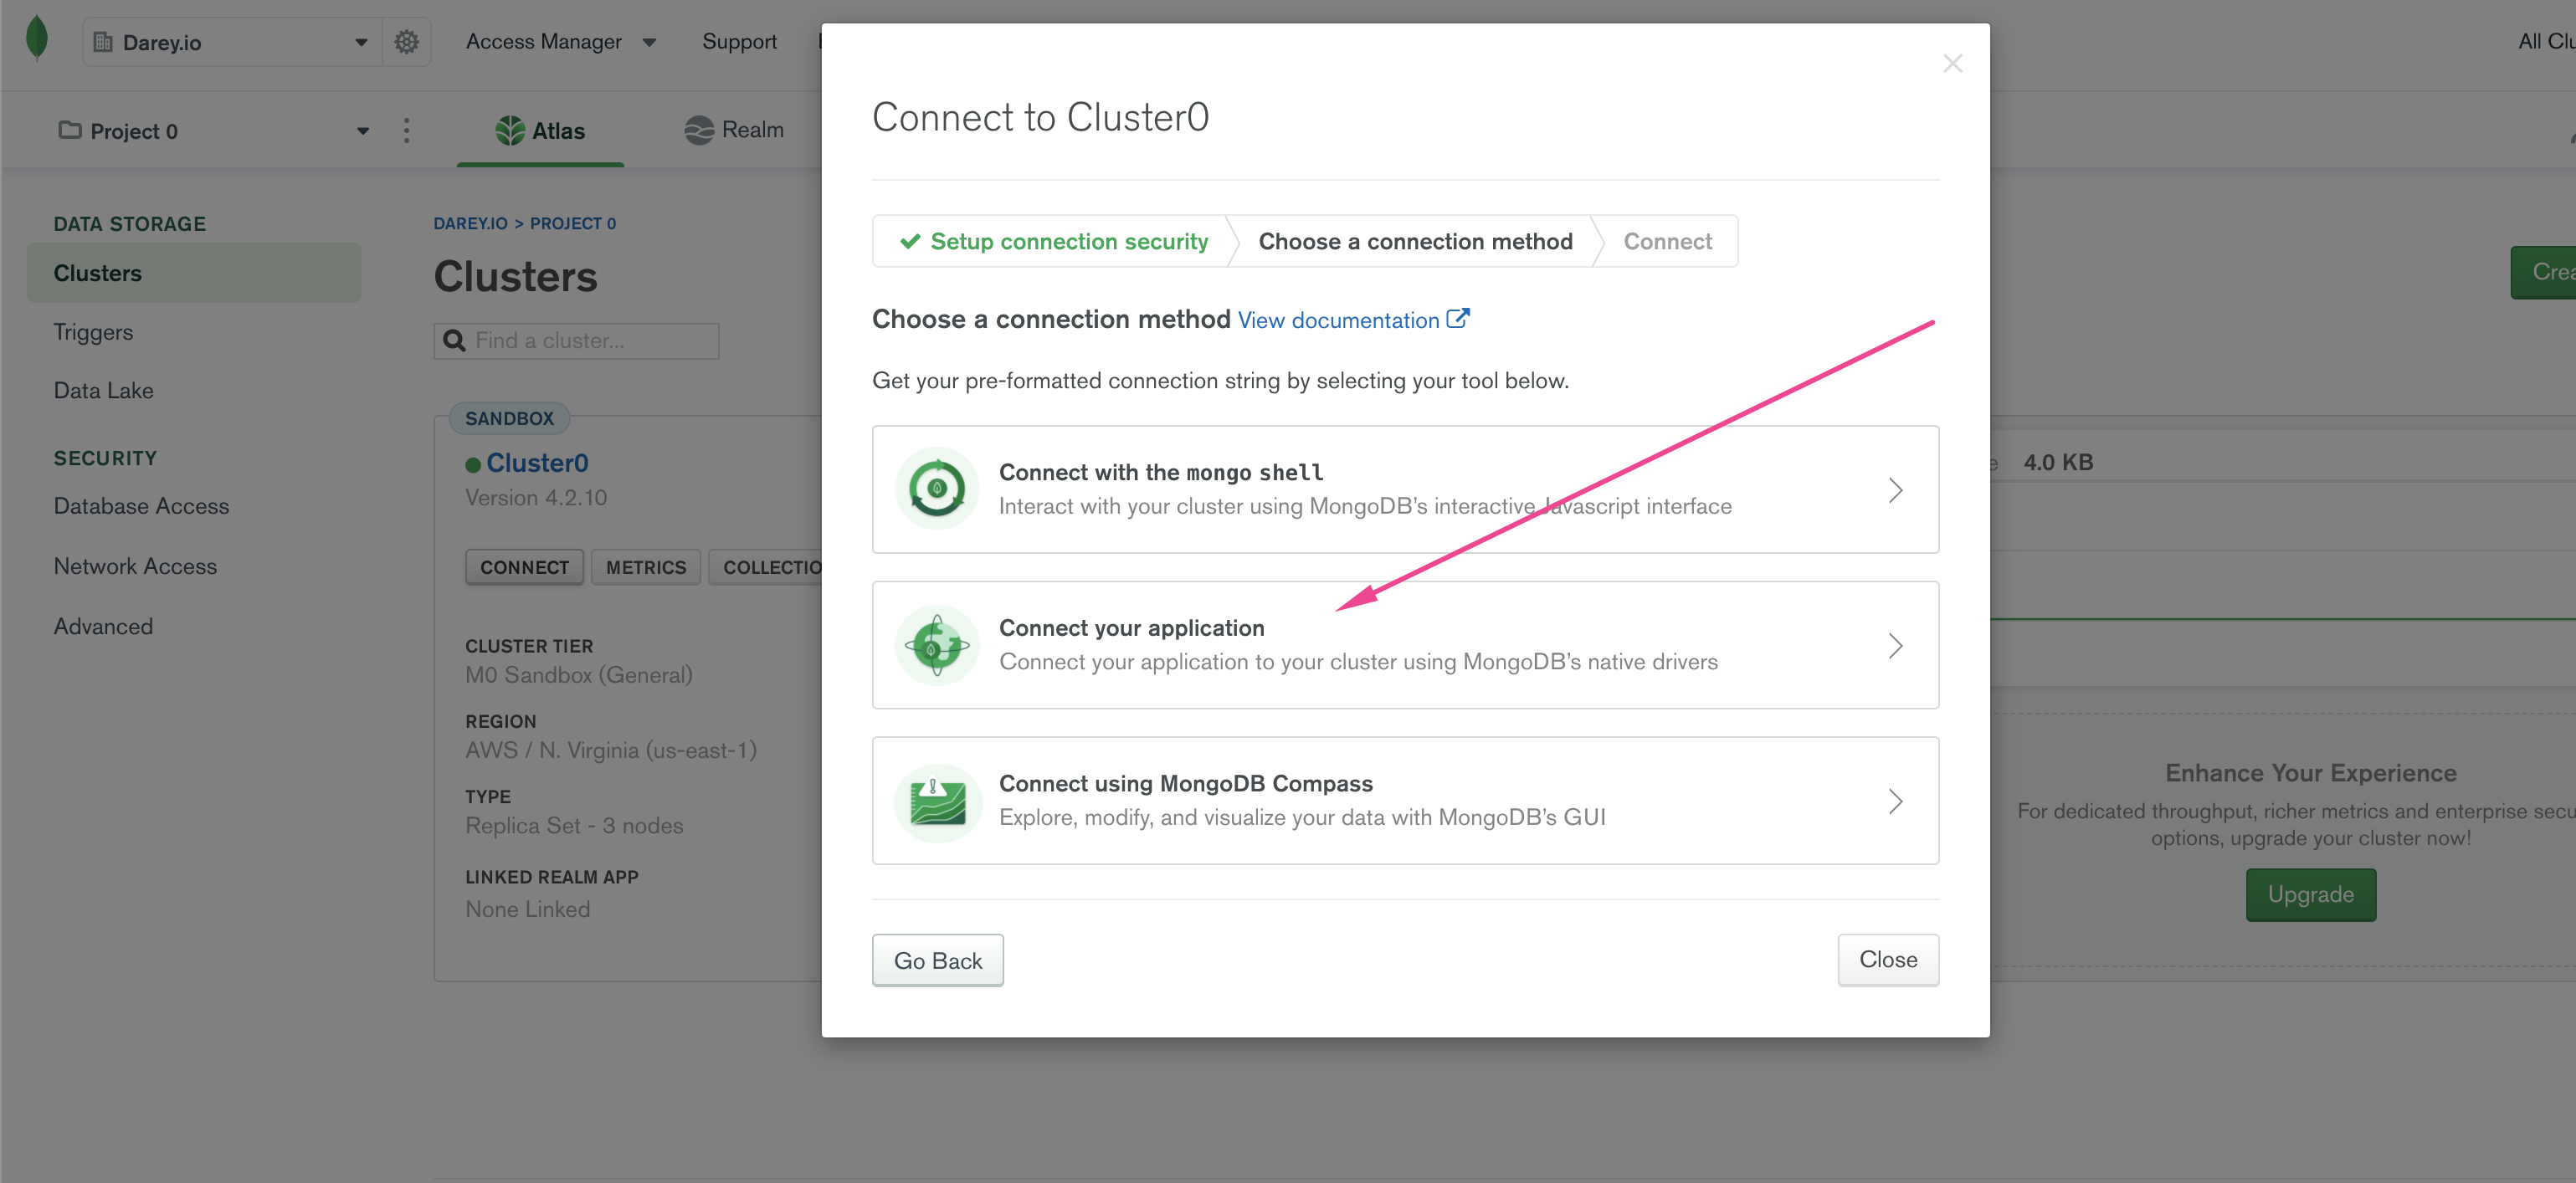2576x1183 pixels.
Task: Open the View documentation link
Action: pyautogui.click(x=1338, y=320)
